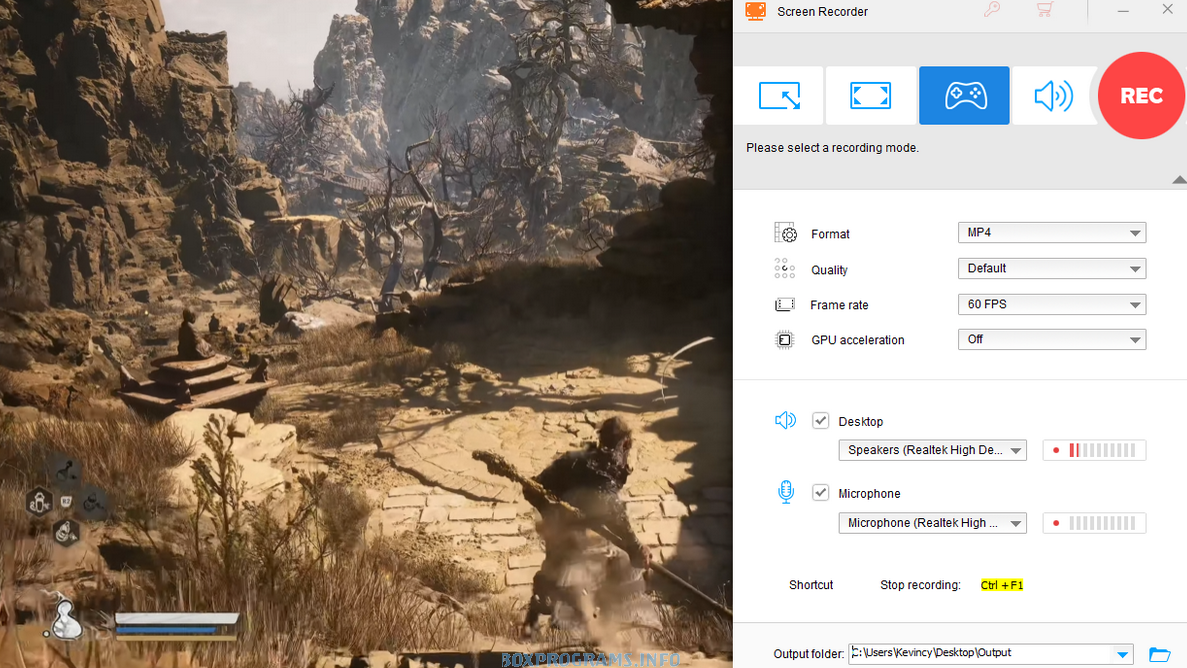Collapse the settings panel with the up arrow
This screenshot has height=668, width=1187.
(1179, 179)
